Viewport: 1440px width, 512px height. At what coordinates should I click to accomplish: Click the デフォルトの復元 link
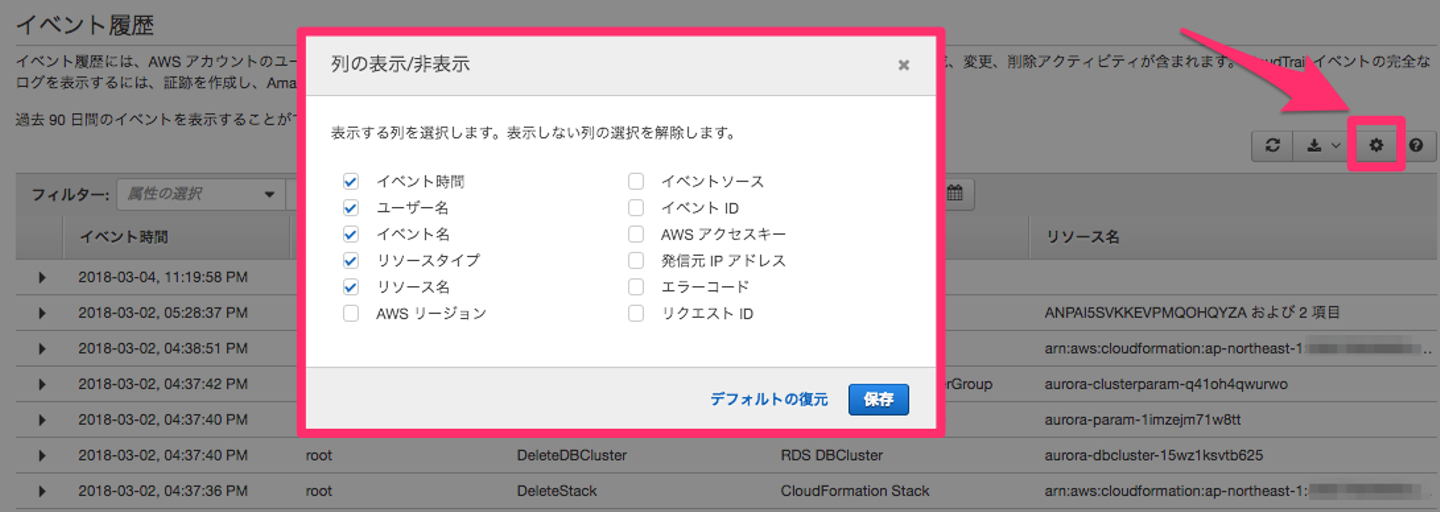pyautogui.click(x=769, y=399)
